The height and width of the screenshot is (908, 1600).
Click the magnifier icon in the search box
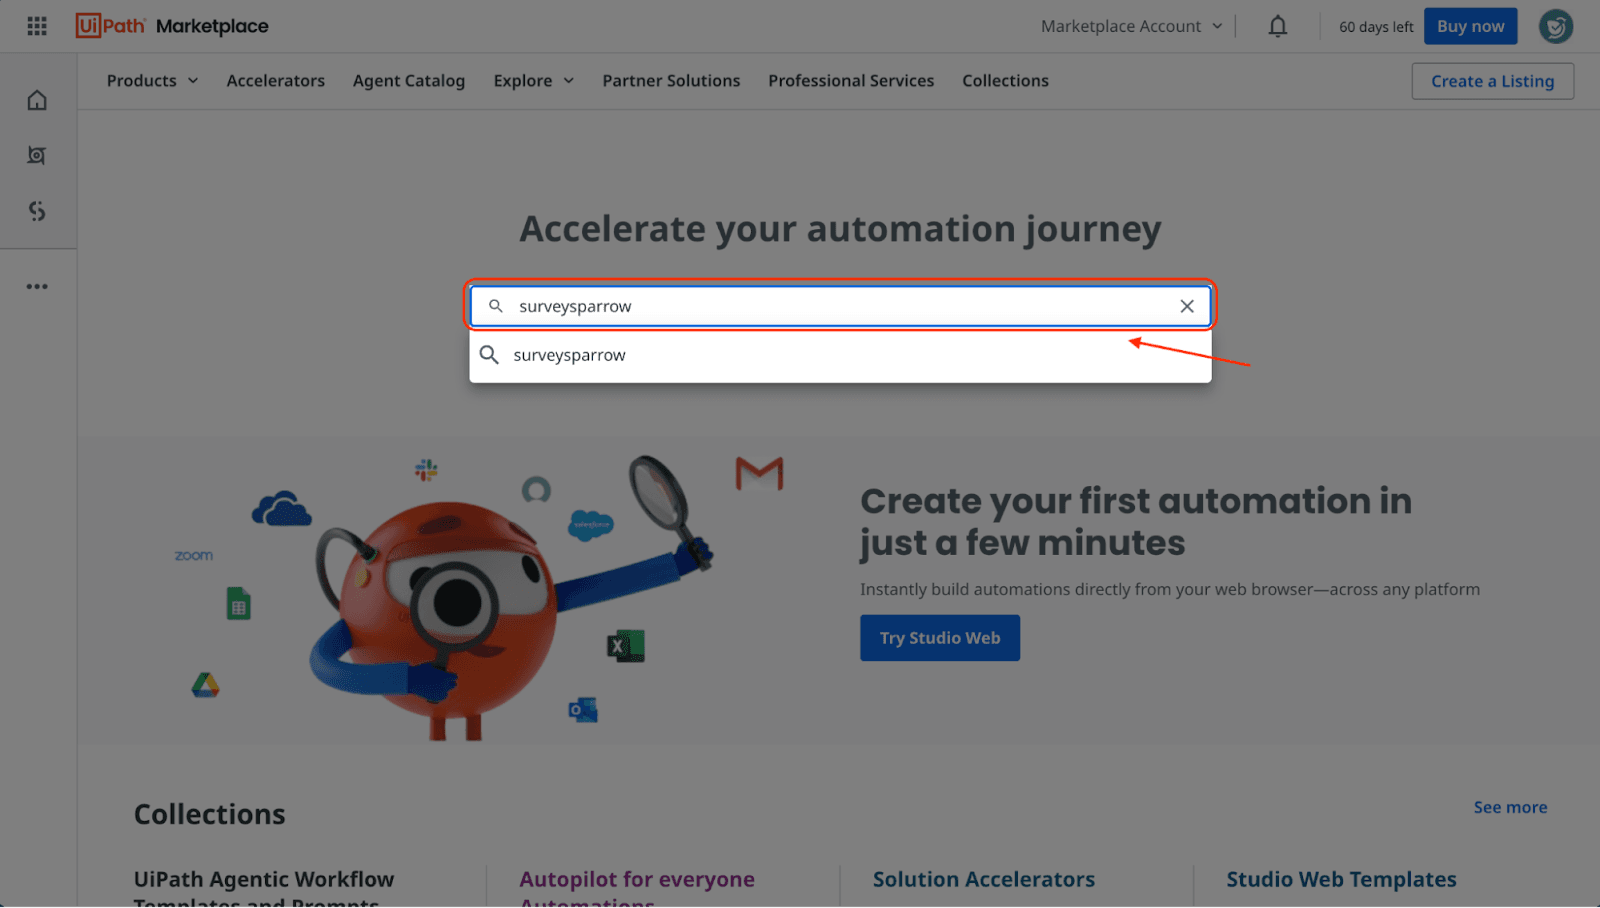pyautogui.click(x=495, y=306)
